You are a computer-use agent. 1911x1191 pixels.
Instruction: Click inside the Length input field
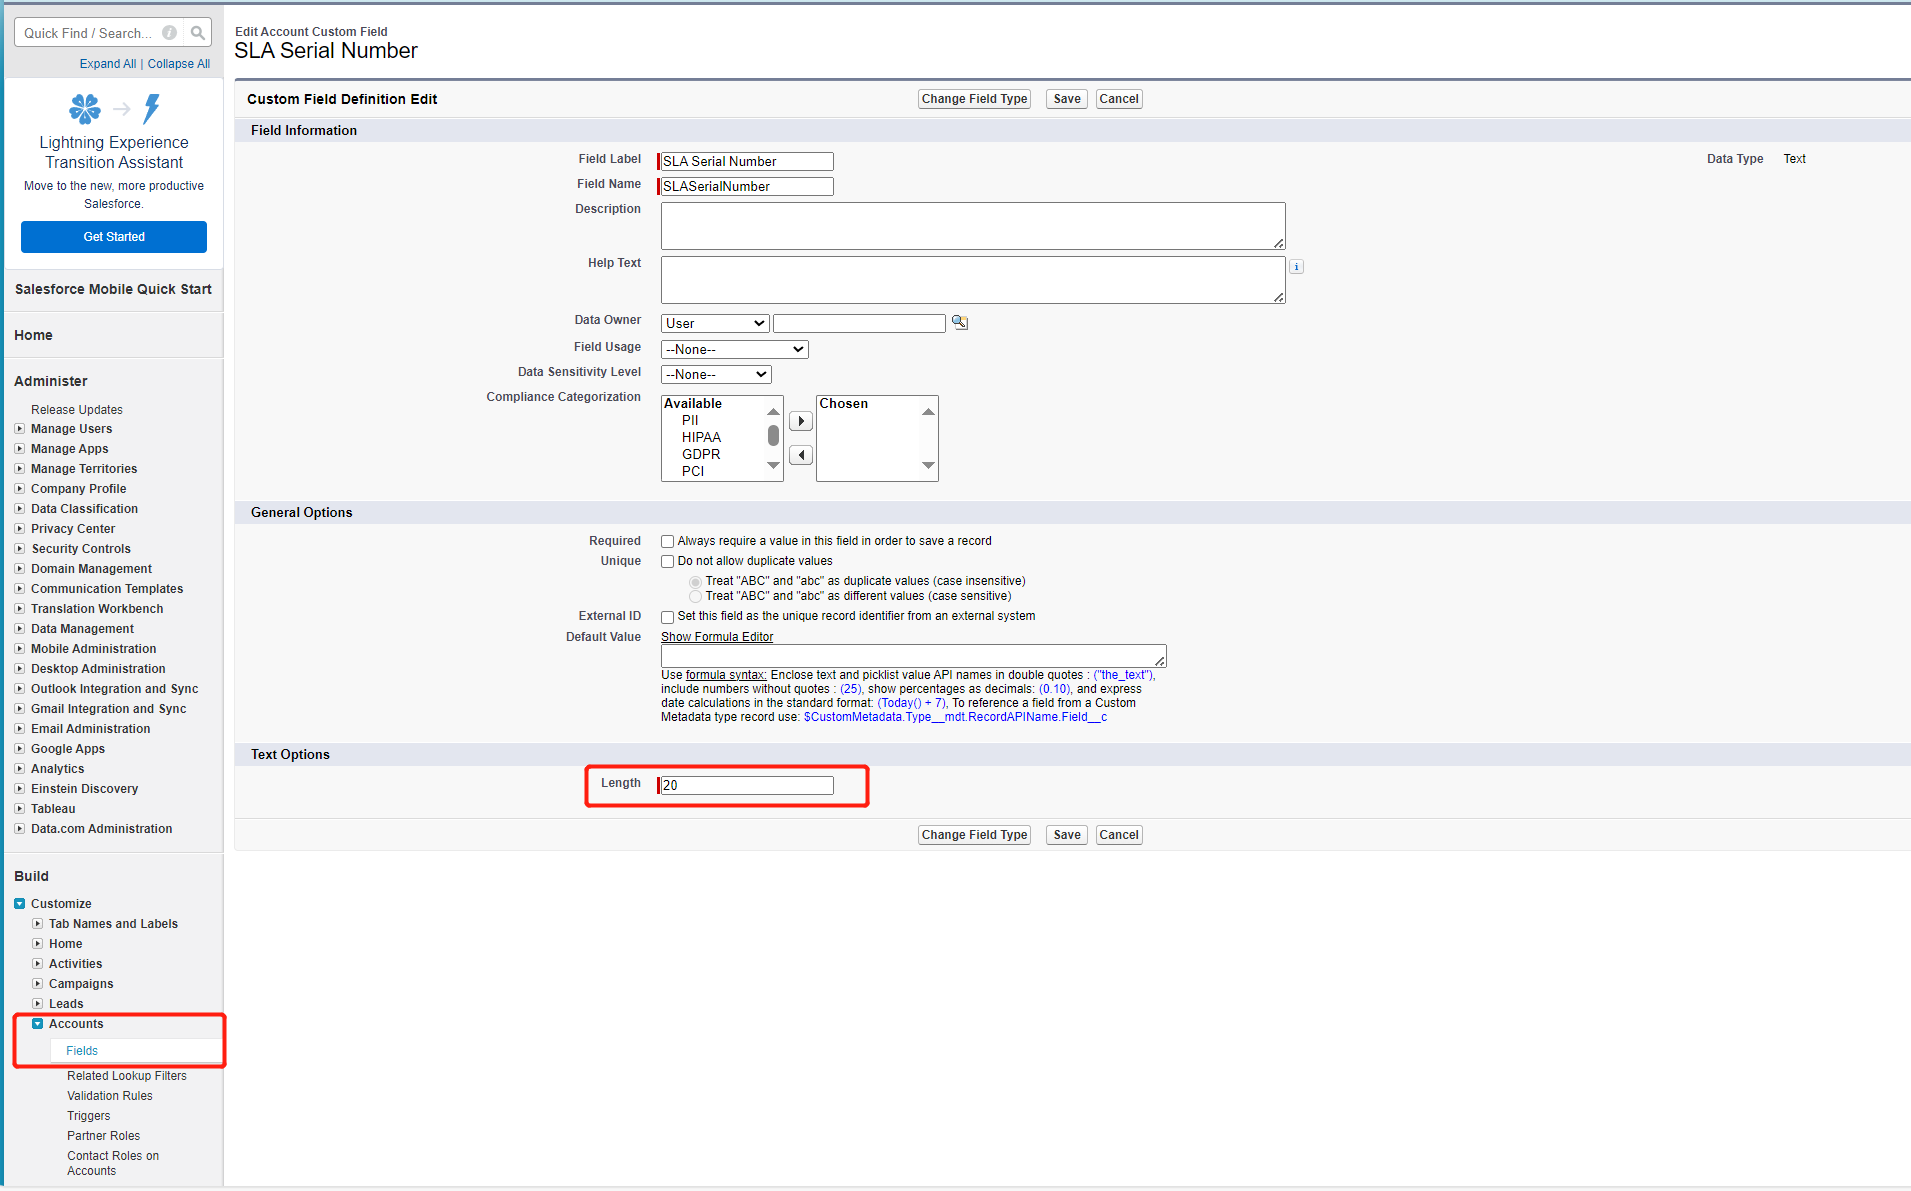[x=744, y=785]
